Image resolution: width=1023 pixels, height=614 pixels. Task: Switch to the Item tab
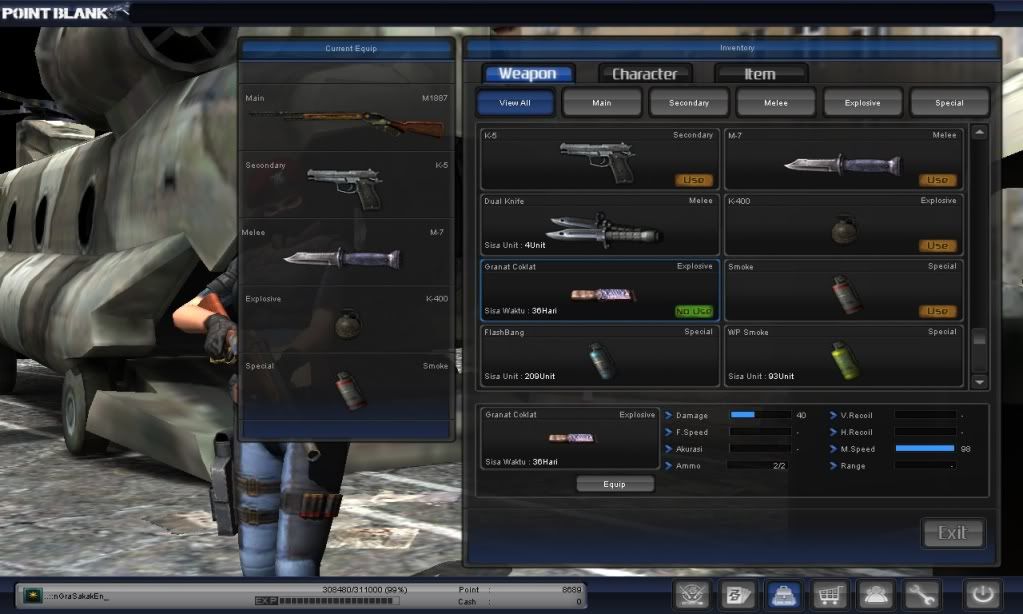pos(760,74)
